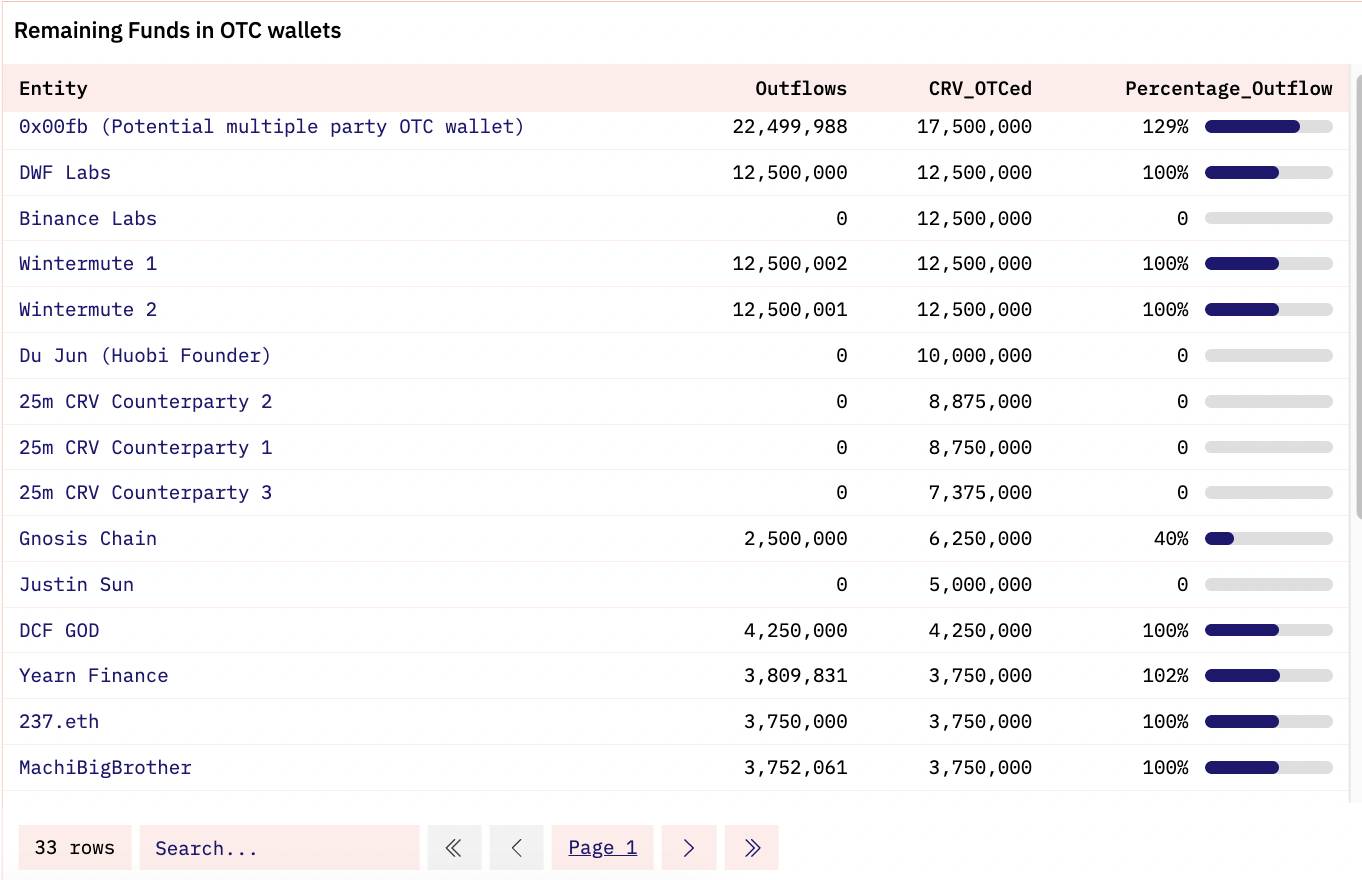The image size is (1362, 880).
Task: Click the 17,500,000 CRV_OTCed value
Action: pyautogui.click(x=975, y=127)
